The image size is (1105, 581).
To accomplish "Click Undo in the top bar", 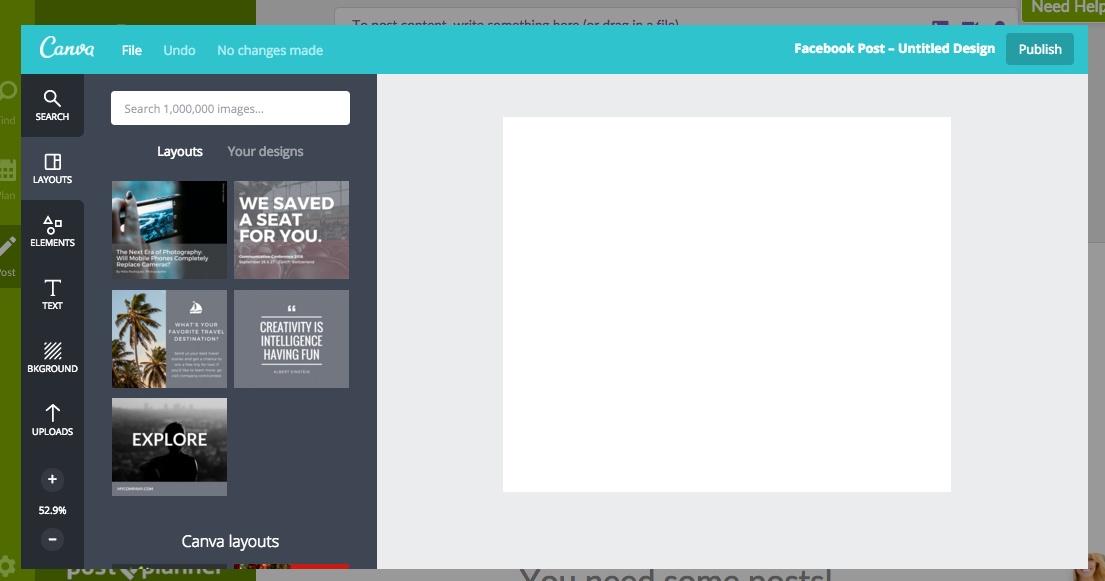I will click(179, 49).
